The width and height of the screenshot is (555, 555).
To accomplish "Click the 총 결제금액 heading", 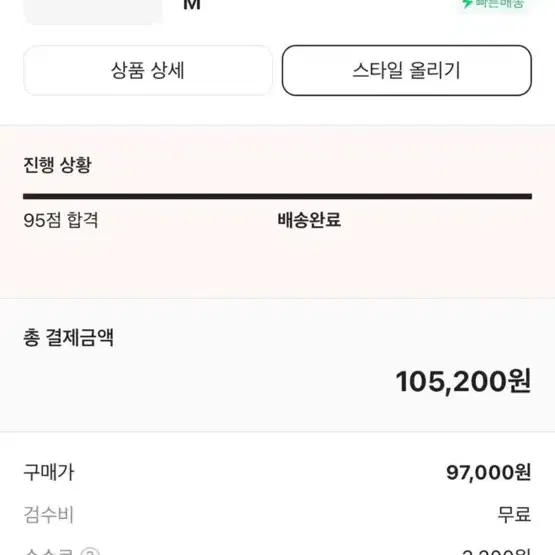I will coord(69,337).
